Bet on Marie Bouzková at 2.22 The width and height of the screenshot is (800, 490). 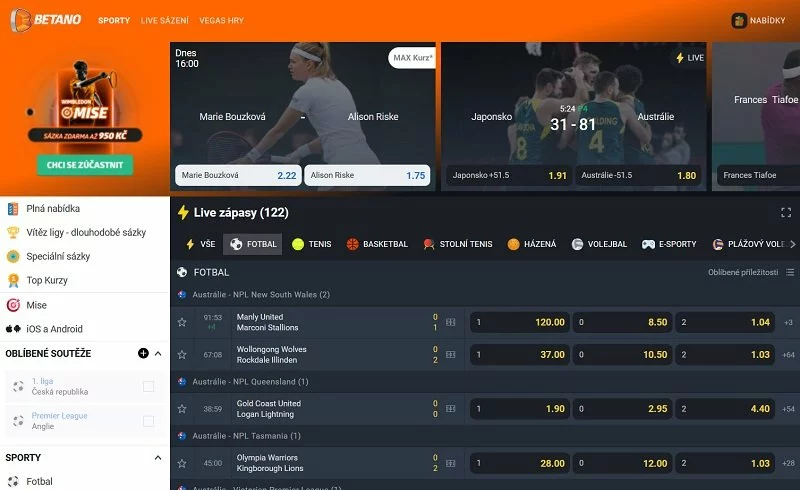(x=238, y=175)
